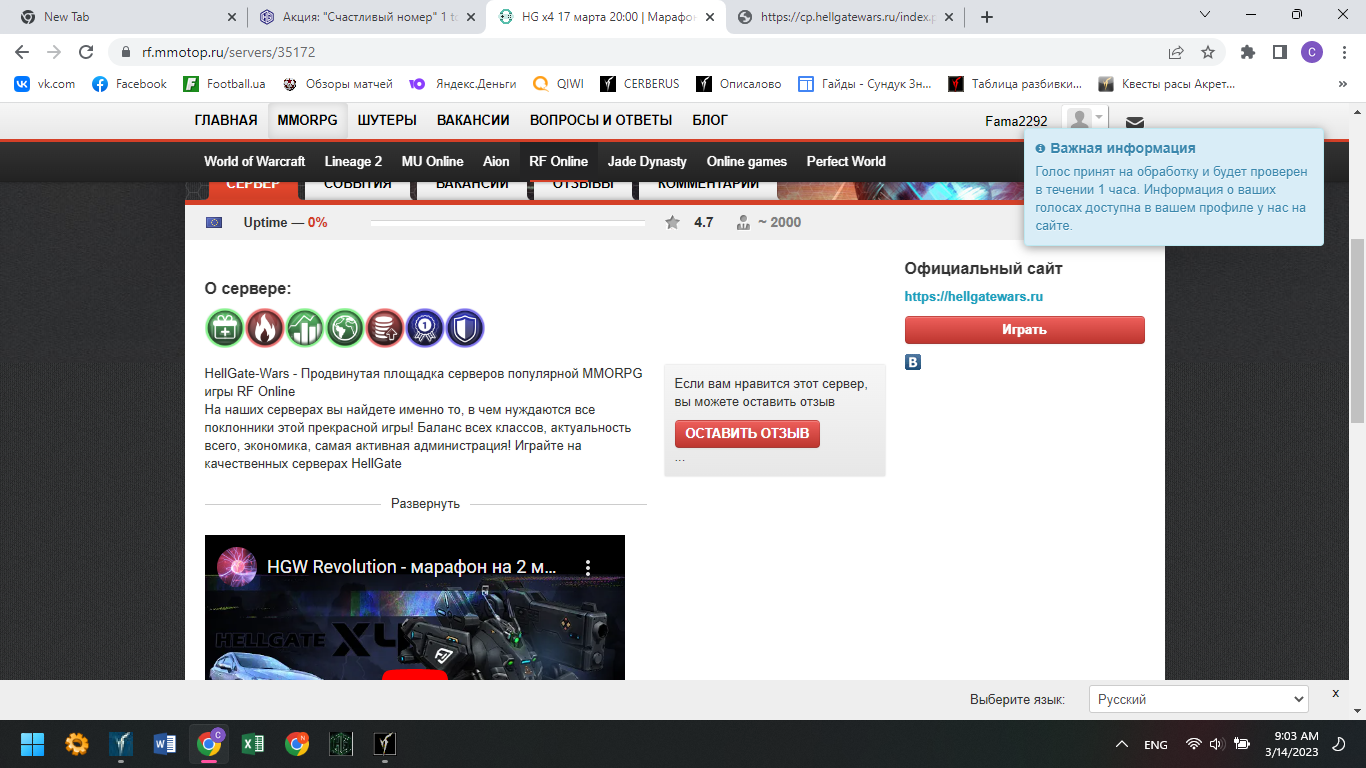Open the browser share page icon

(1176, 52)
